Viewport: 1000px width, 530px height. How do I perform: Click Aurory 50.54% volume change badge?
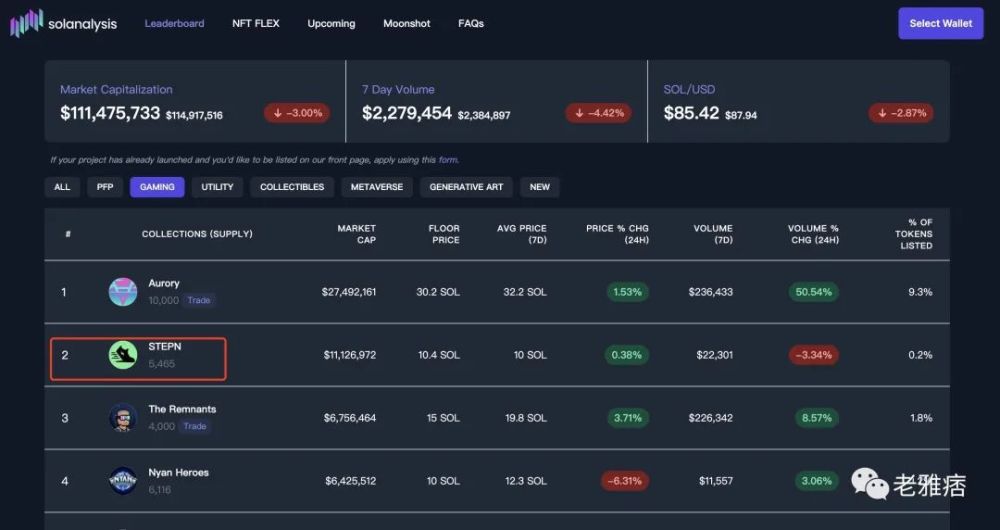(x=814, y=292)
